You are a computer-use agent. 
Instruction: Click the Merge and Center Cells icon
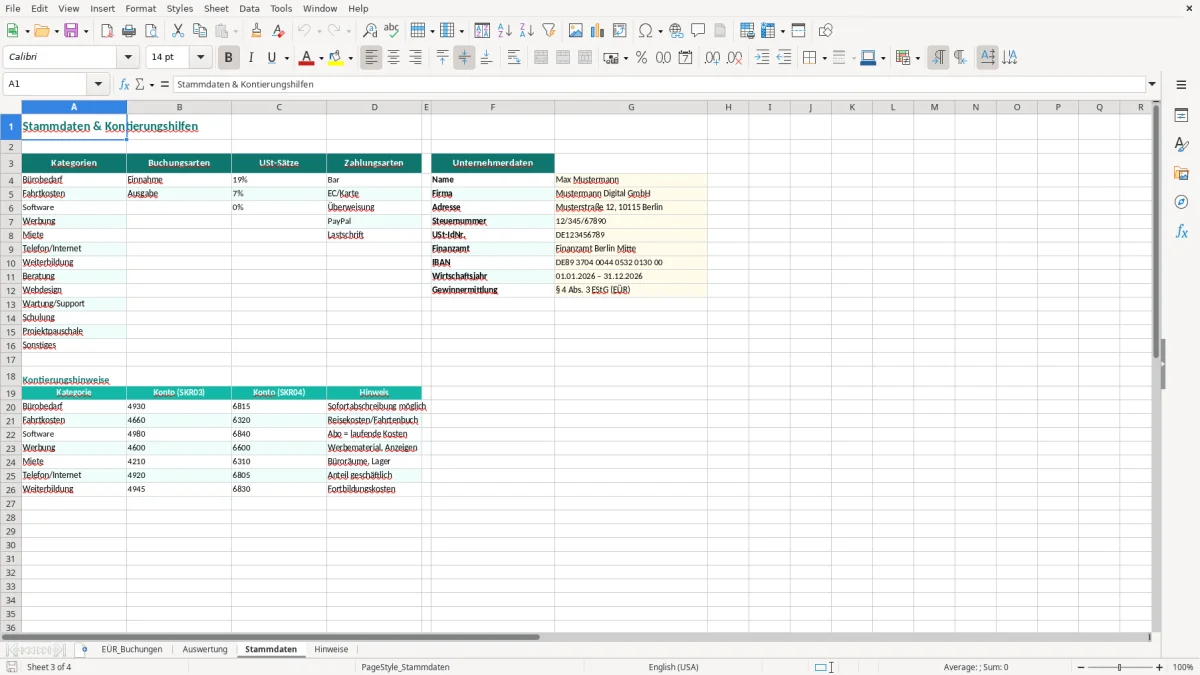tap(541, 58)
